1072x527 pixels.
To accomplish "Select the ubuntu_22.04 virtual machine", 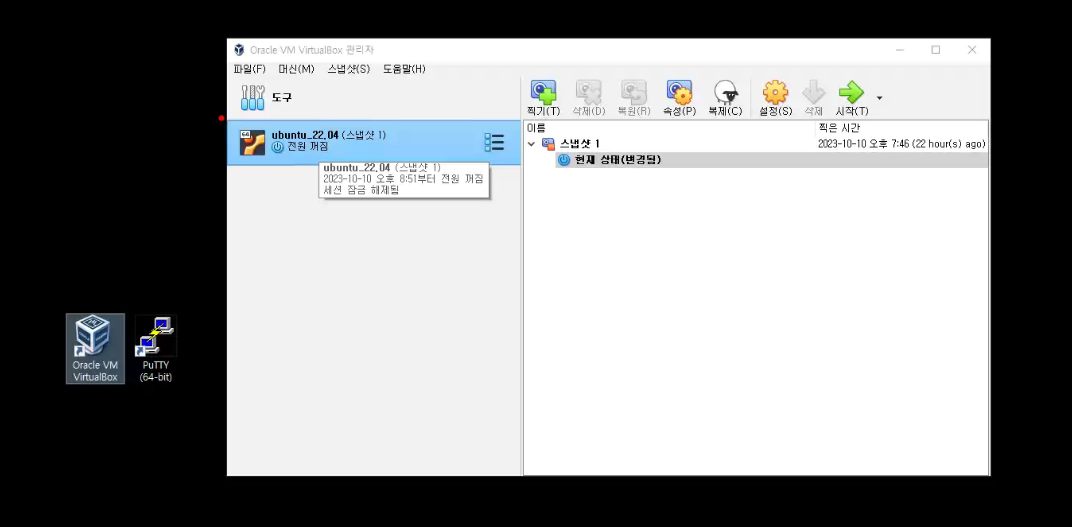I will click(373, 142).
